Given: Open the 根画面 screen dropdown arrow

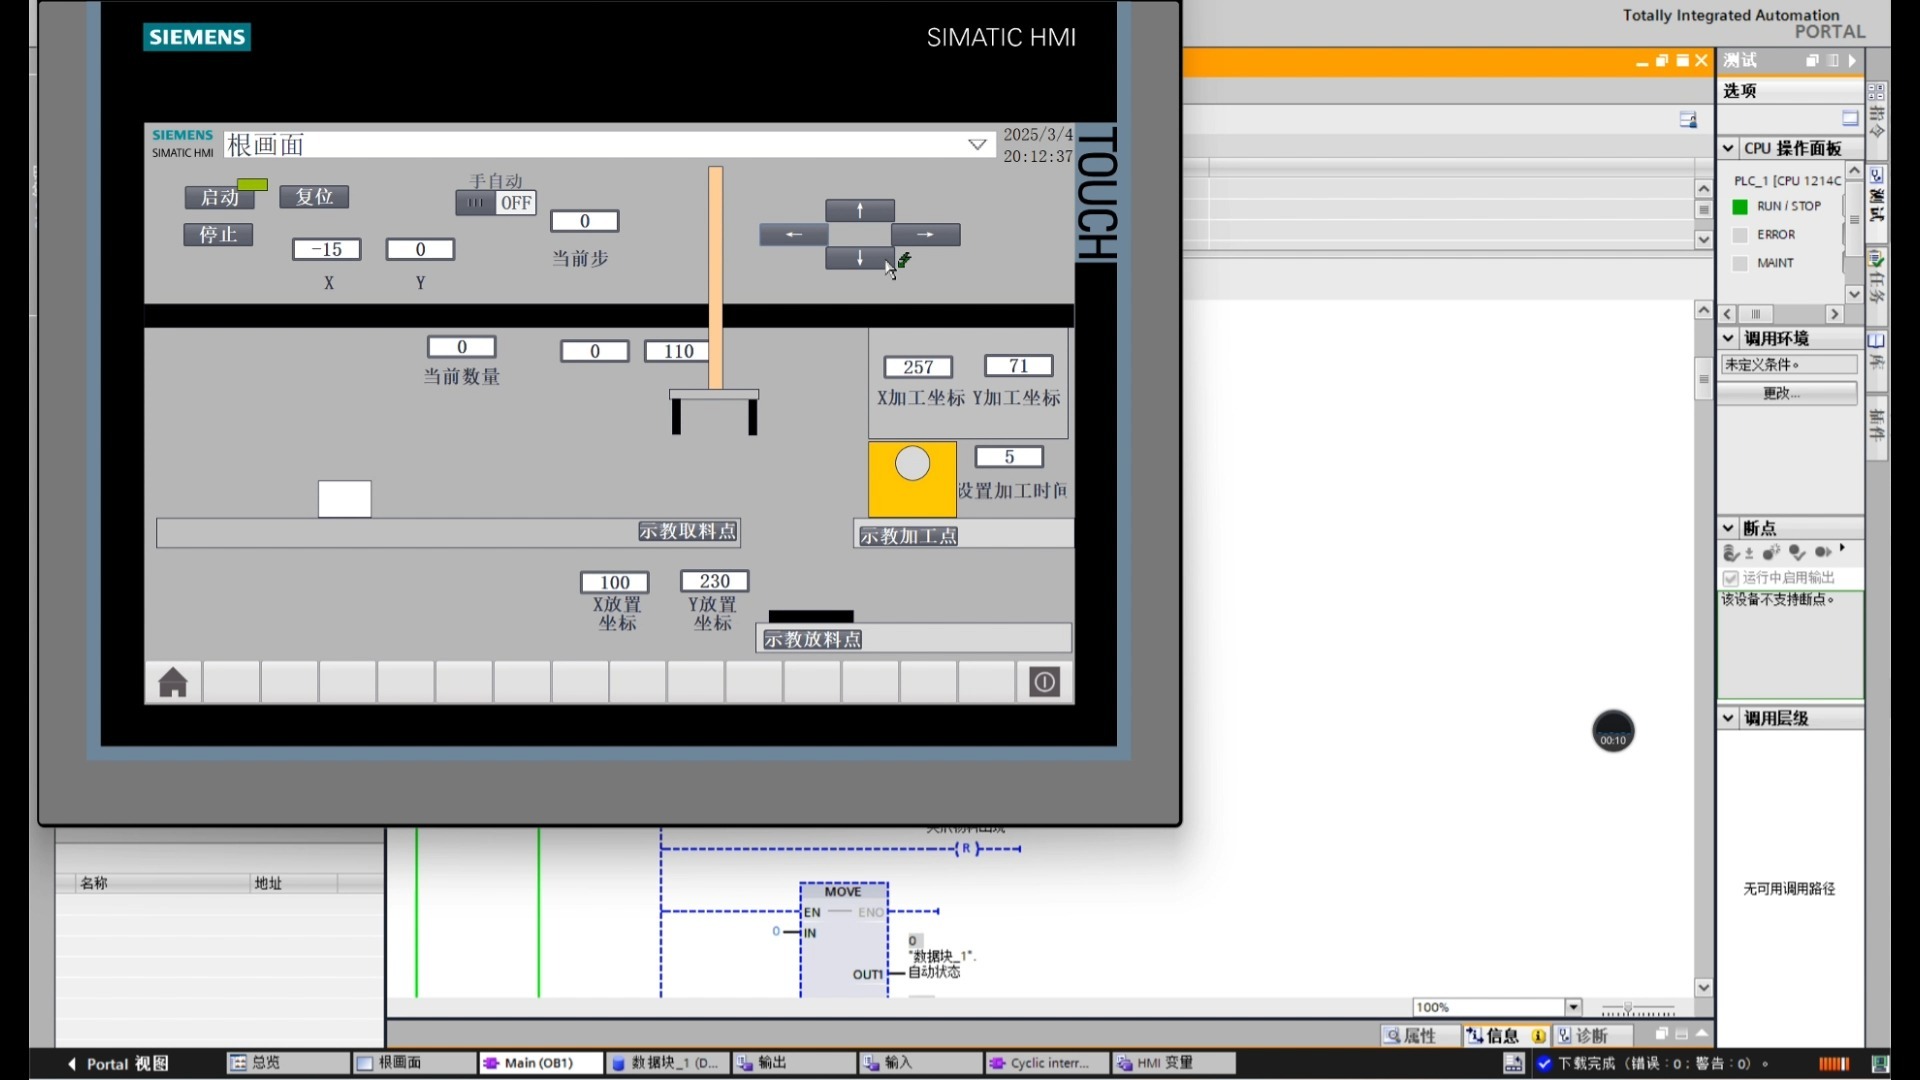Looking at the screenshot, I should [x=977, y=145].
